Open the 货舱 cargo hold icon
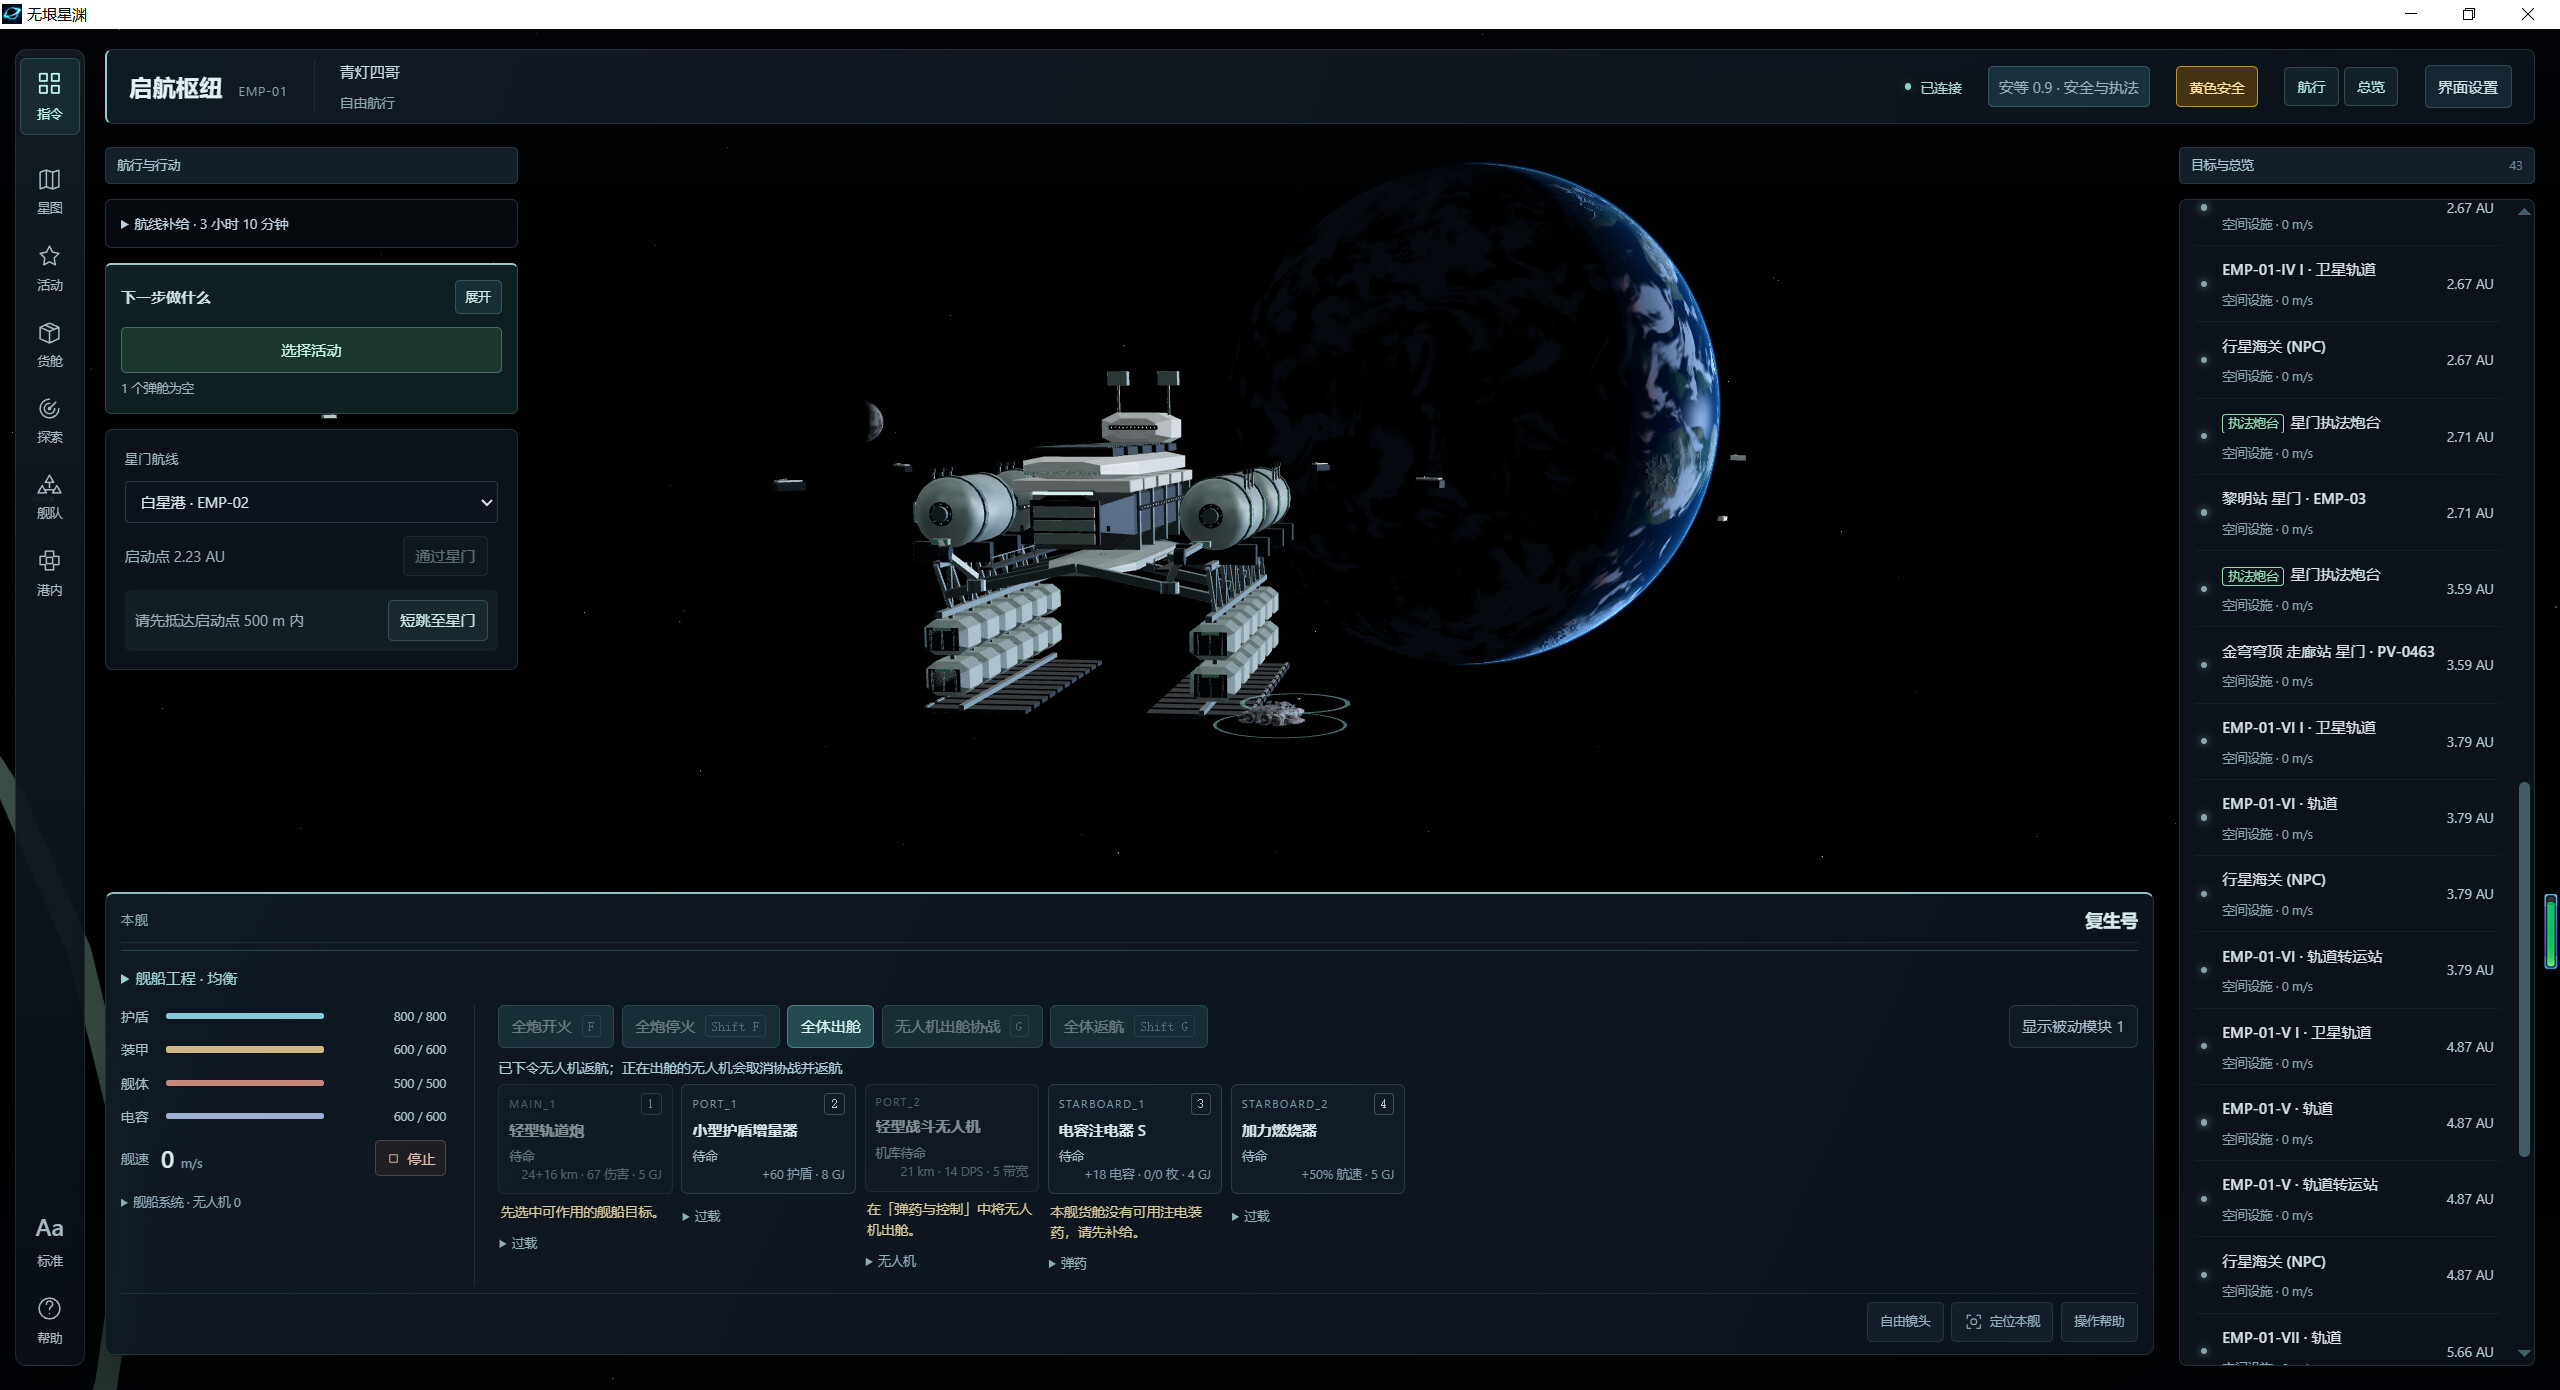2560x1390 pixels. click(x=49, y=344)
